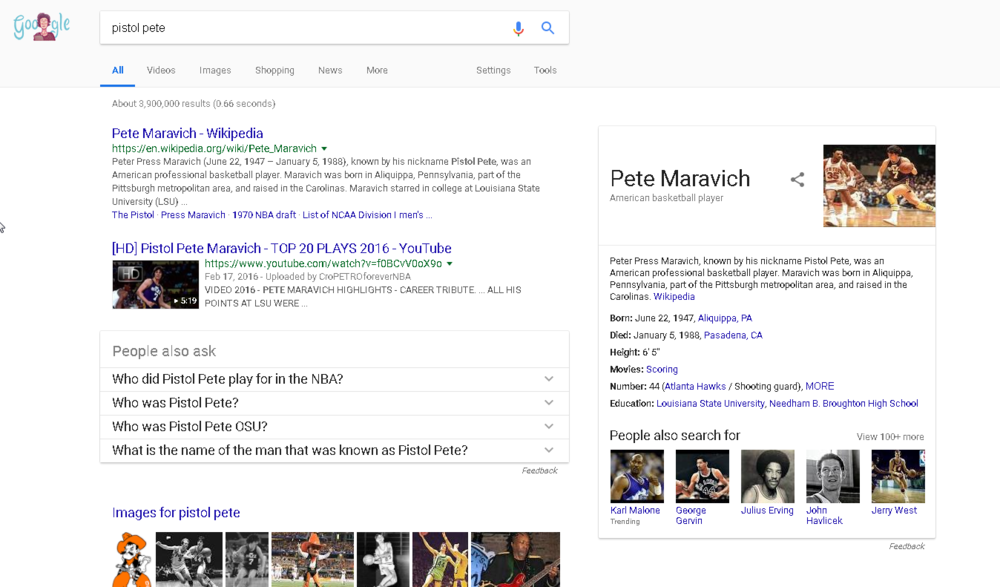Click into the search box containing "pistol pete"
The width and height of the screenshot is (1000, 587).
300,28
